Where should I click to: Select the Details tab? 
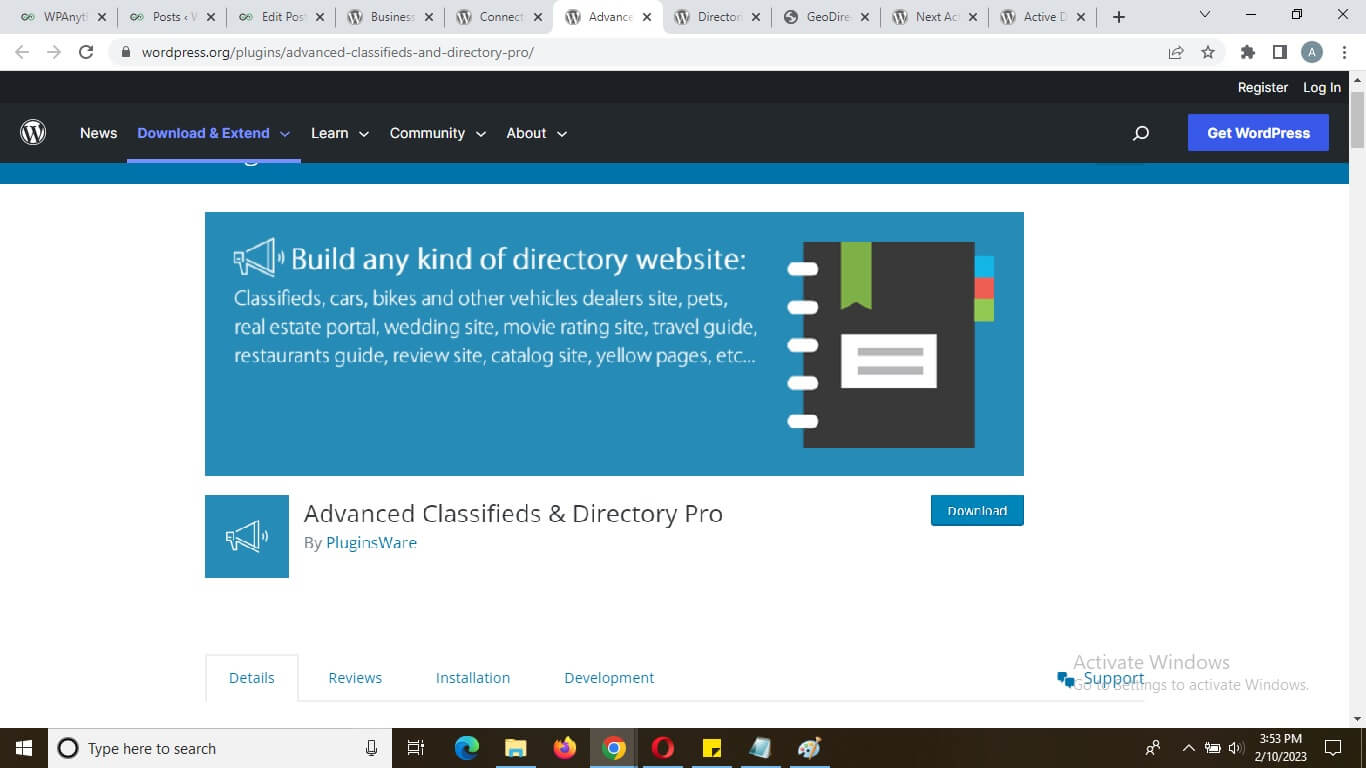252,678
